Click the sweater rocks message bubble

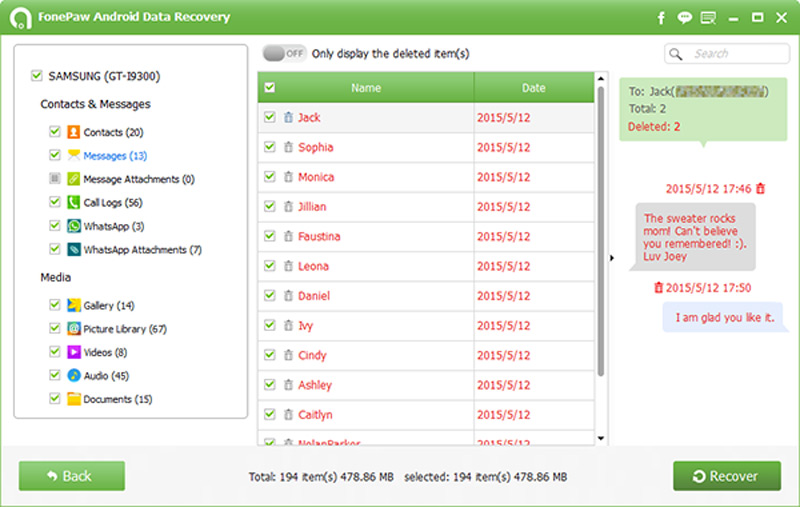pos(694,237)
